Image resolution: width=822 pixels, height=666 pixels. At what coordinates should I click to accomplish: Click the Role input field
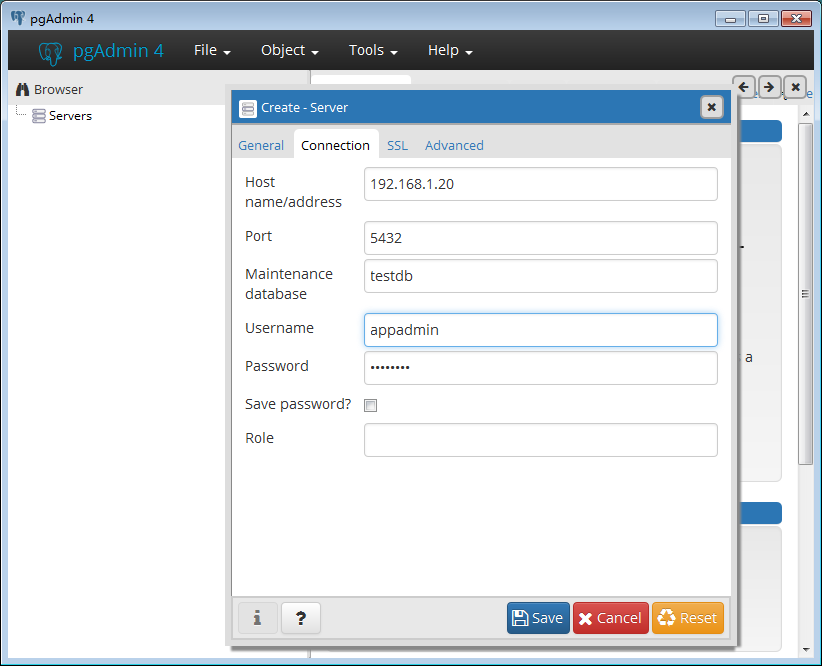pos(540,440)
